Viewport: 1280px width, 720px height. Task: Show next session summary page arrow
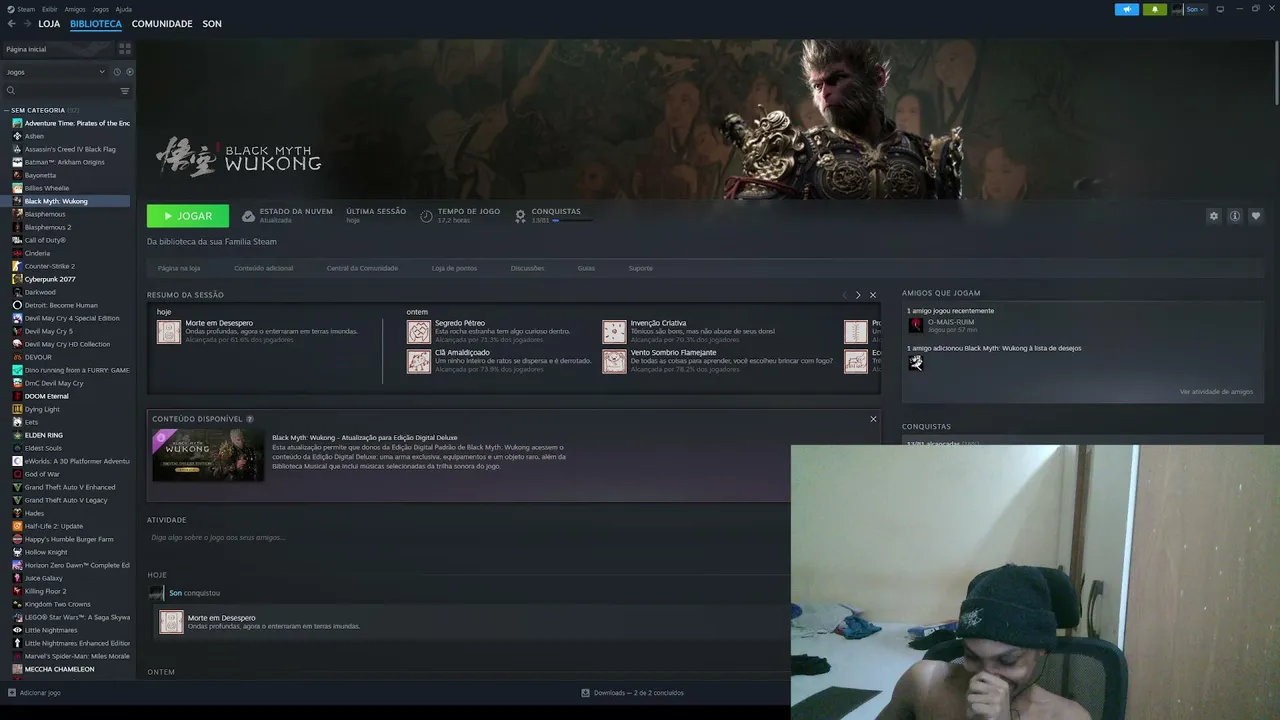[x=858, y=295]
